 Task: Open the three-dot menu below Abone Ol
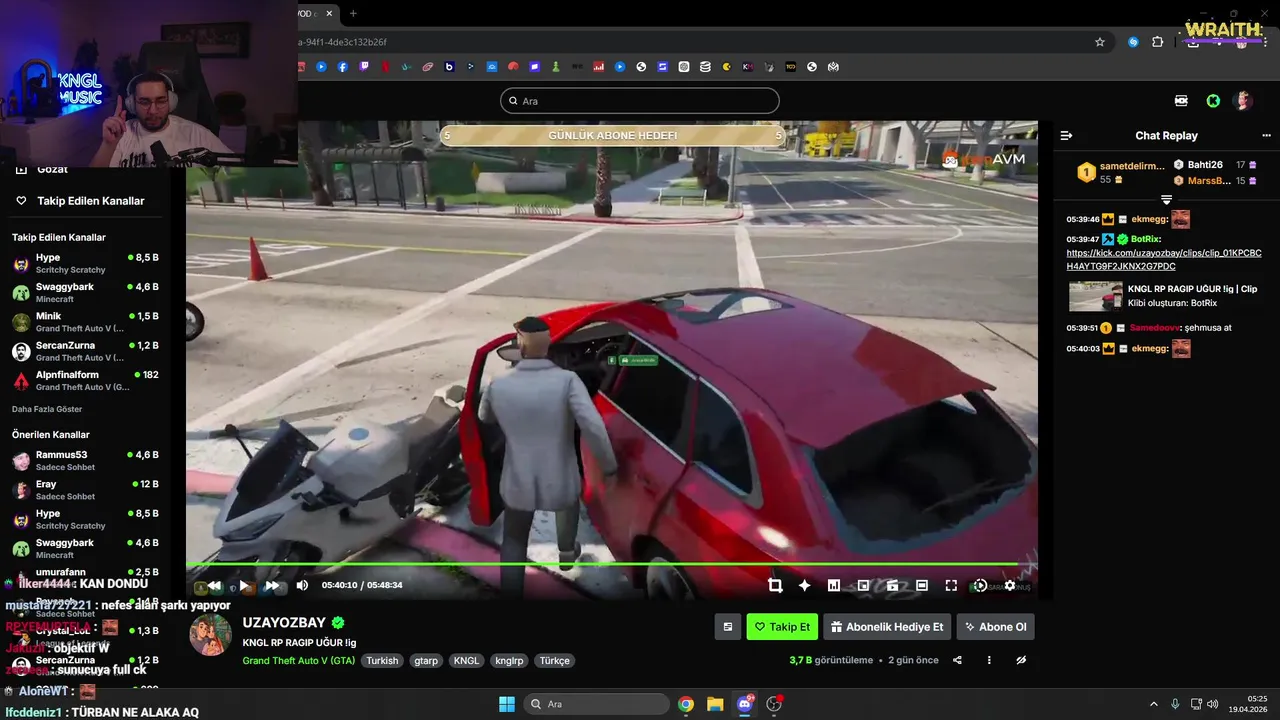click(x=989, y=660)
